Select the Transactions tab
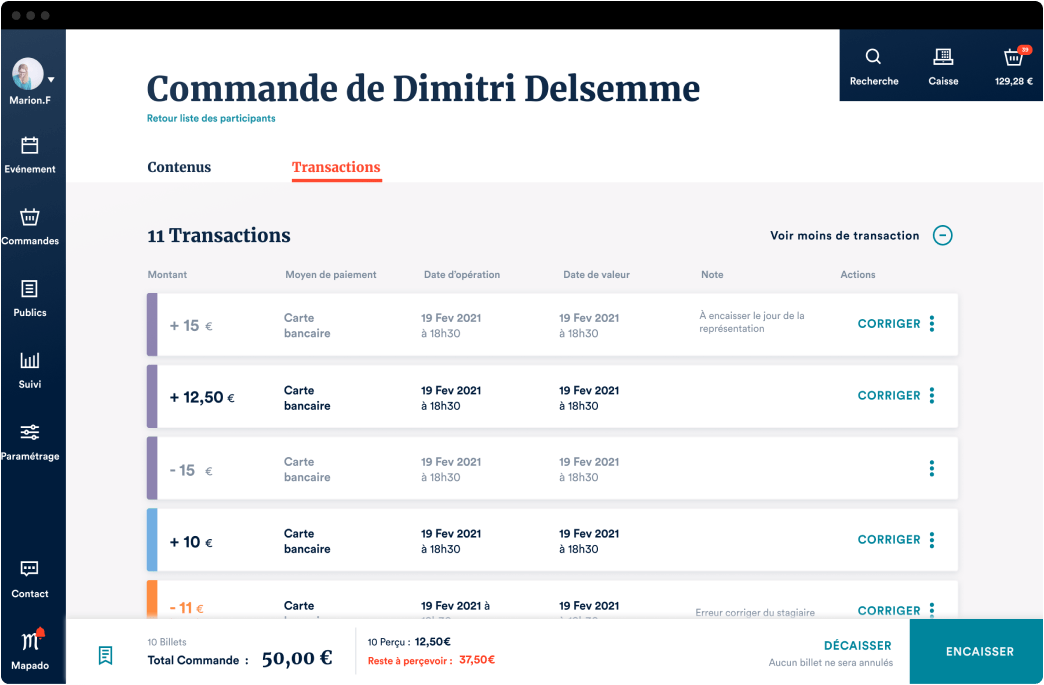This screenshot has width=1044, height=685. 336,167
